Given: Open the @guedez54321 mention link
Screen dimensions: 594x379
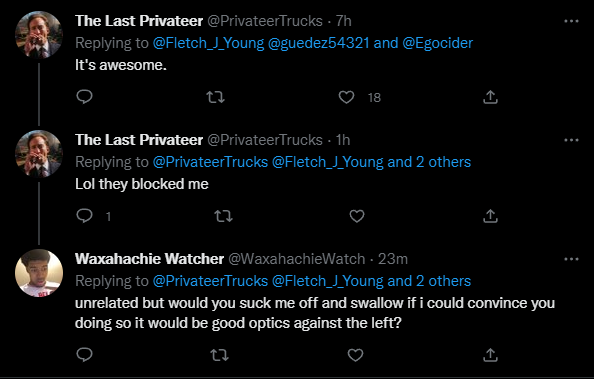Looking at the screenshot, I should pyautogui.click(x=319, y=43).
